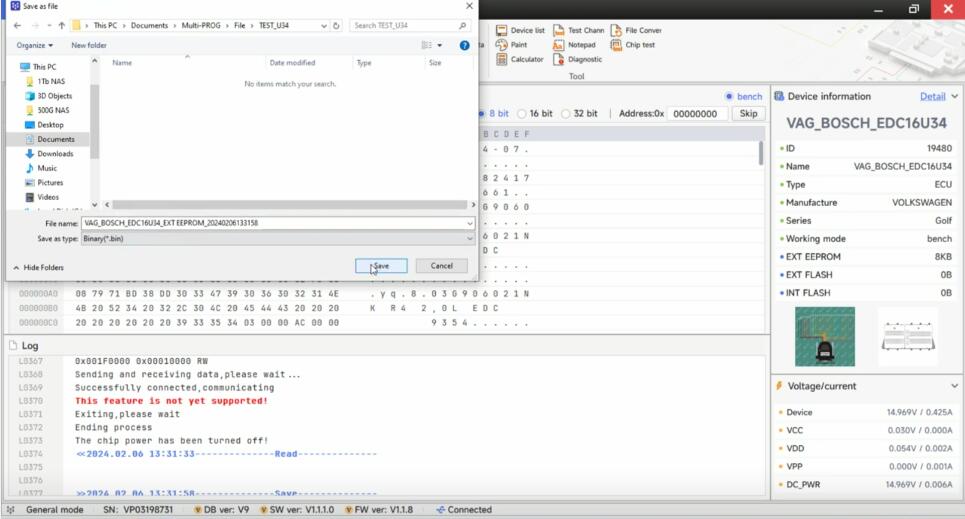Open the view options dropdown arrow
The height and width of the screenshot is (519, 965).
439,46
